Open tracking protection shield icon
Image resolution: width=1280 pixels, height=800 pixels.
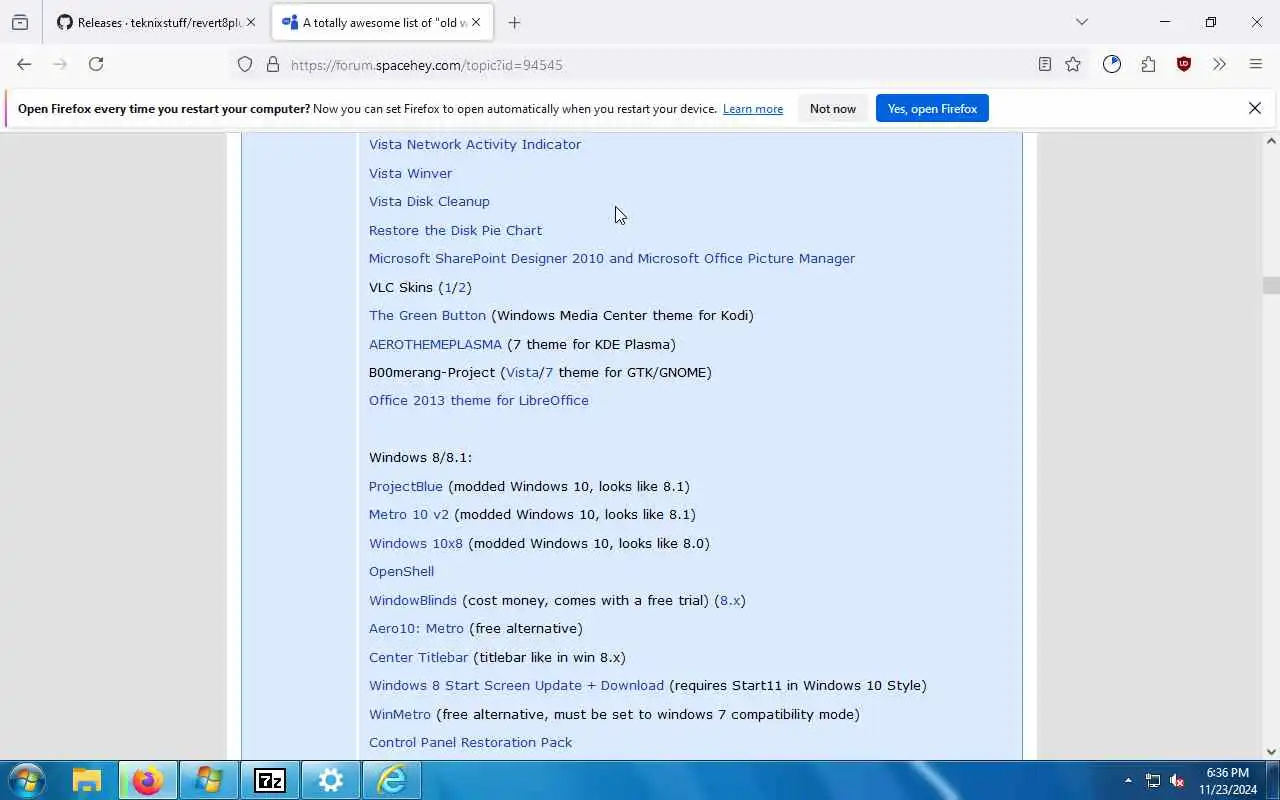(x=245, y=65)
